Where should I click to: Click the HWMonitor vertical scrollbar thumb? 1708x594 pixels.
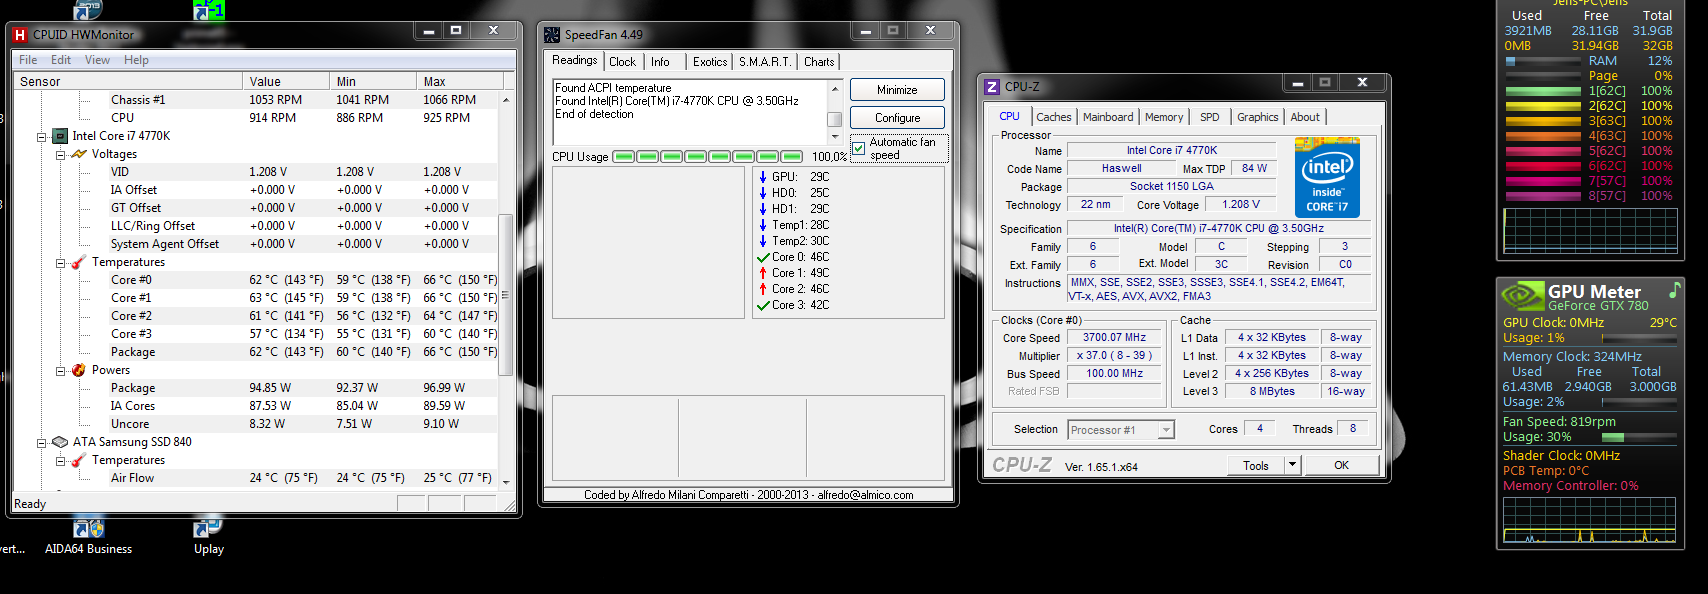505,295
